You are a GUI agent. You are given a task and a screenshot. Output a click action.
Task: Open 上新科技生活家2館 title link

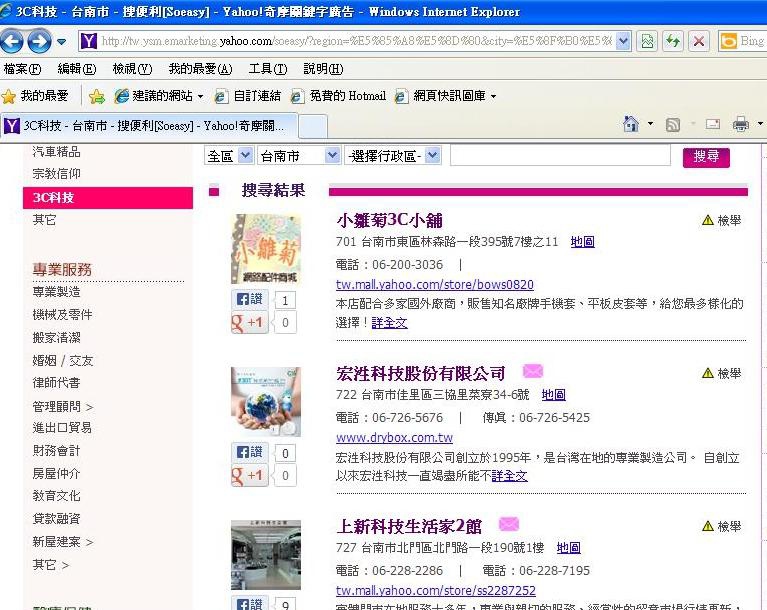pos(409,527)
